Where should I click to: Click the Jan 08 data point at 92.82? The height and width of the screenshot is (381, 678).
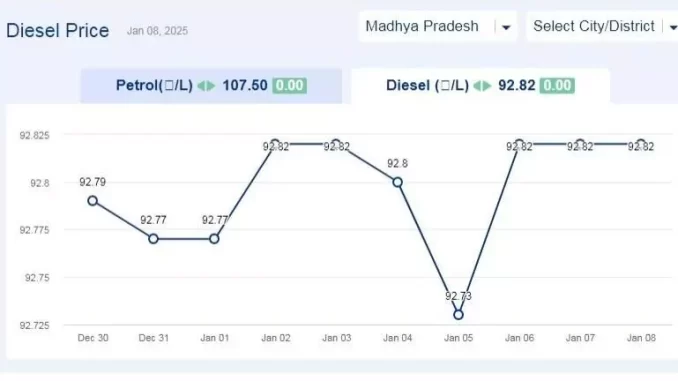tap(641, 144)
